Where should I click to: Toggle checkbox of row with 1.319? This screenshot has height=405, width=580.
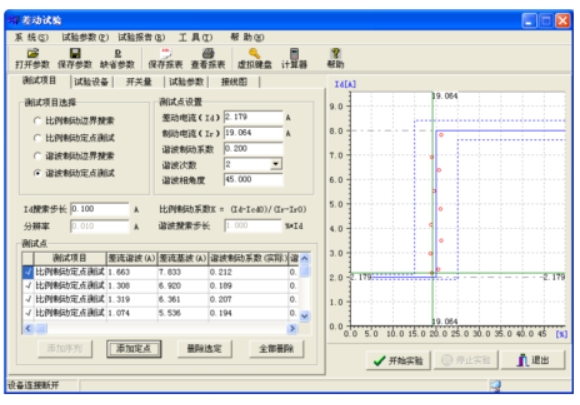click(x=28, y=299)
